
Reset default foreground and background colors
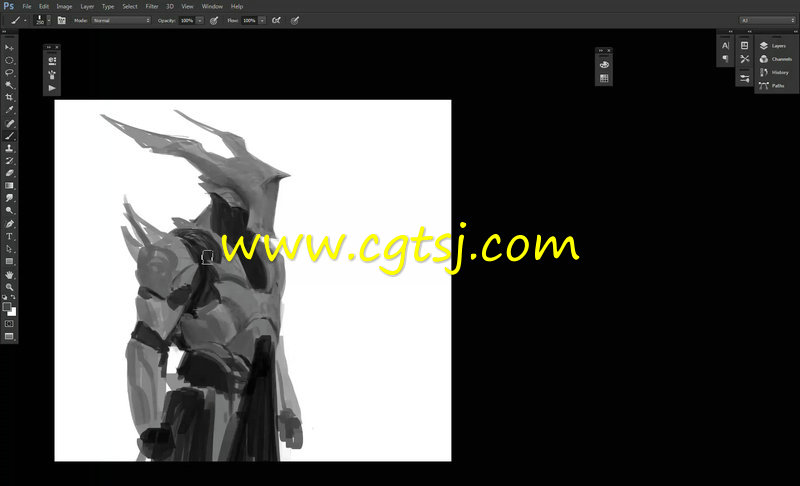tap(5, 297)
